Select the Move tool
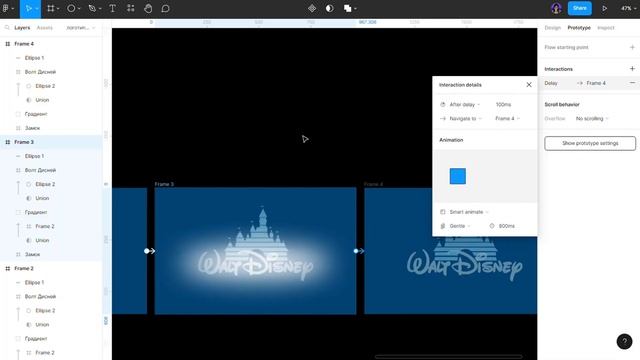The width and height of the screenshot is (640, 360). [28, 9]
